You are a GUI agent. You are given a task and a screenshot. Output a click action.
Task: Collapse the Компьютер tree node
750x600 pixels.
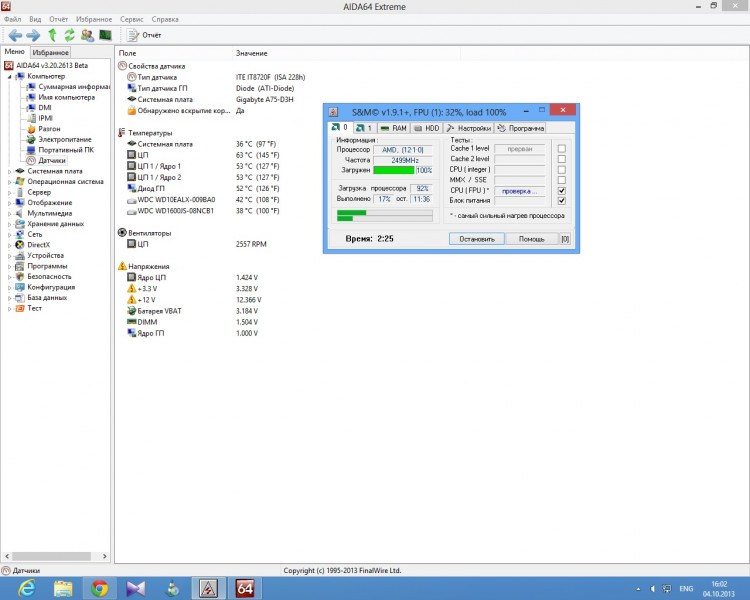click(9, 77)
